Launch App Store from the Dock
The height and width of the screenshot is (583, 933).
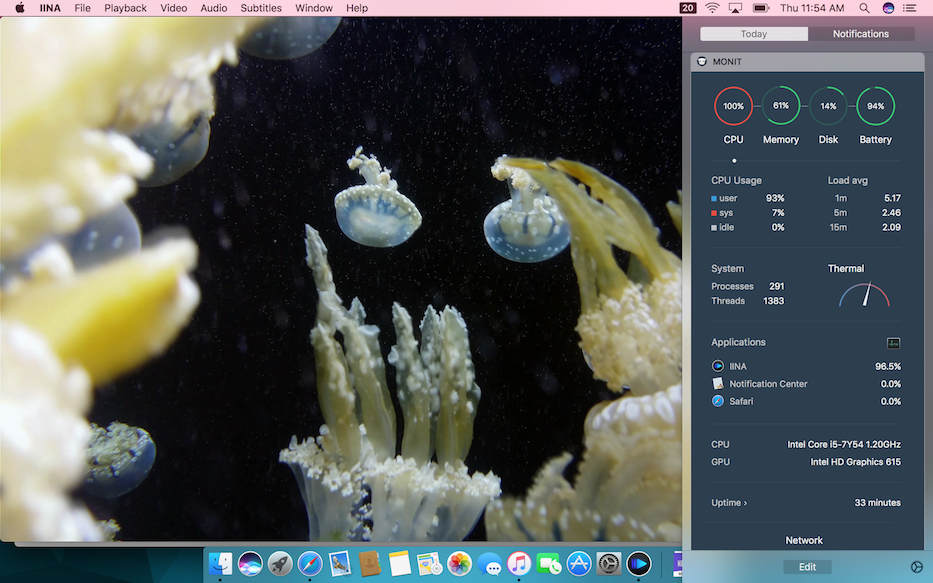click(x=578, y=564)
